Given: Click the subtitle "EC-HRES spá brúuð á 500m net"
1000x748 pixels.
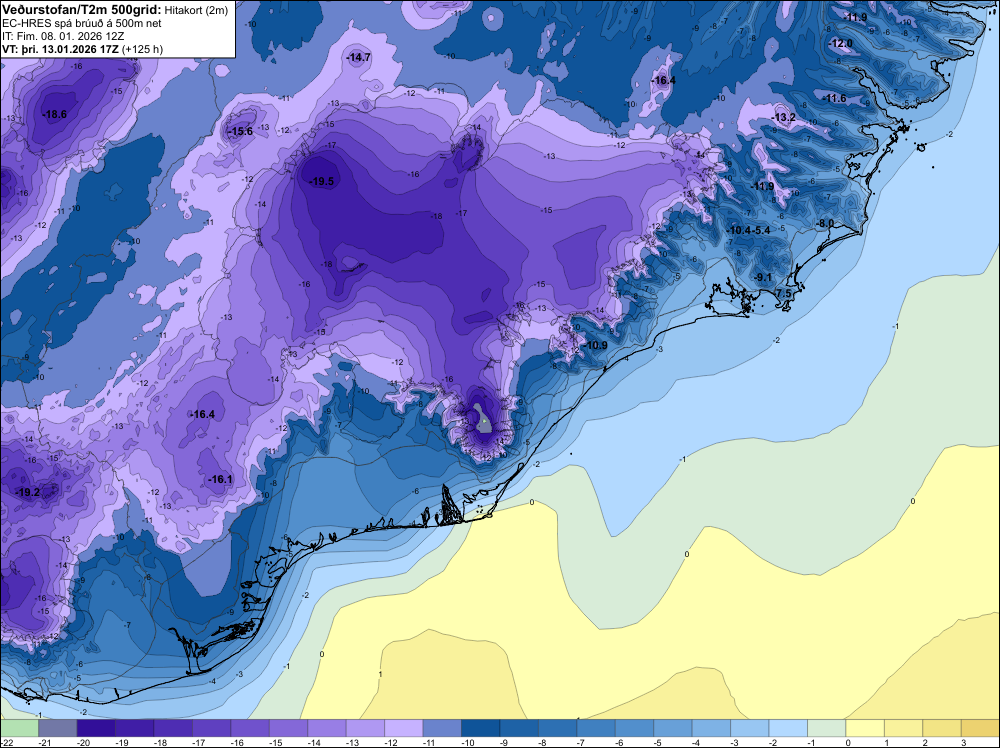Looking at the screenshot, I should coord(82,23).
